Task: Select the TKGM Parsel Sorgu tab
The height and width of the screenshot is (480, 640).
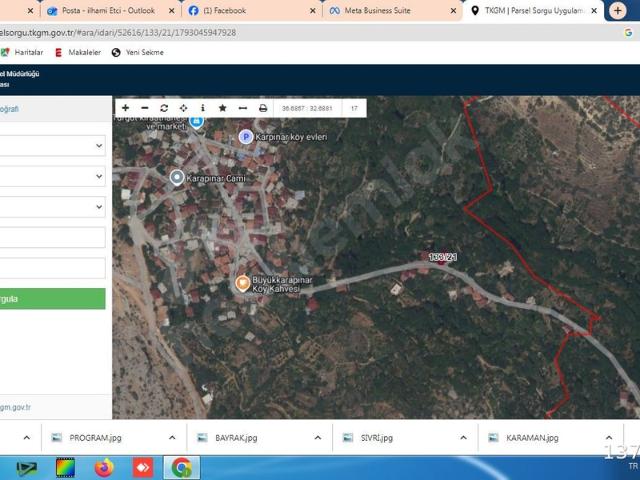Action: point(534,11)
